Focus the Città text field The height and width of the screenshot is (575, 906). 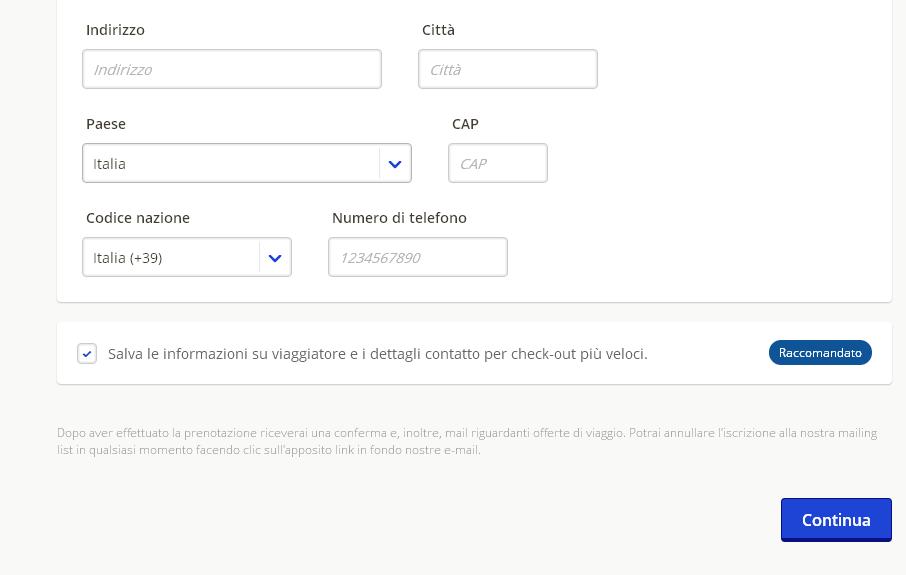coord(507,69)
